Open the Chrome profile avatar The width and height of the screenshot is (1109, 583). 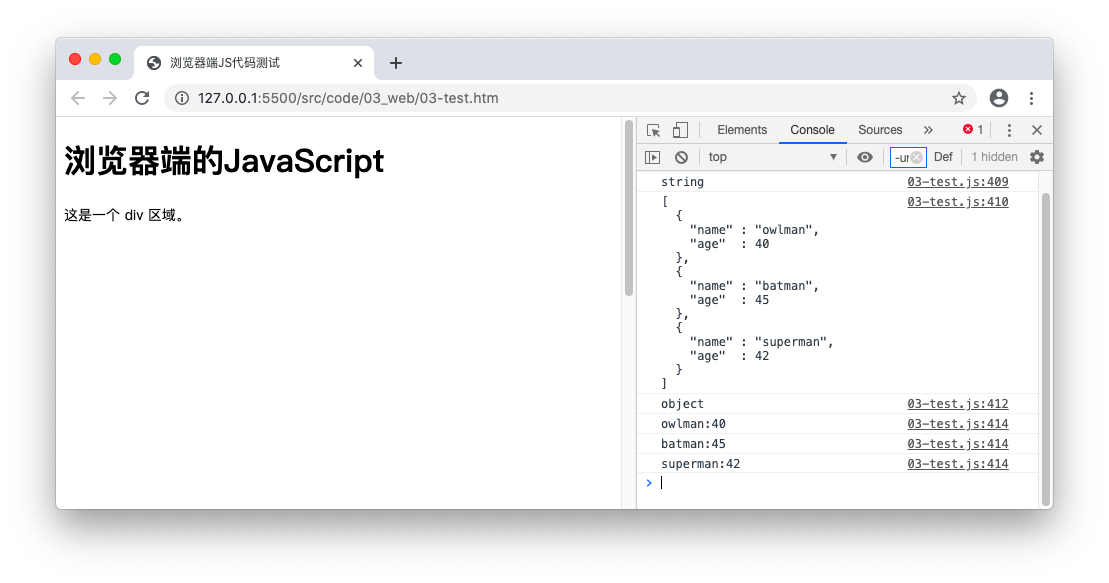(x=998, y=98)
